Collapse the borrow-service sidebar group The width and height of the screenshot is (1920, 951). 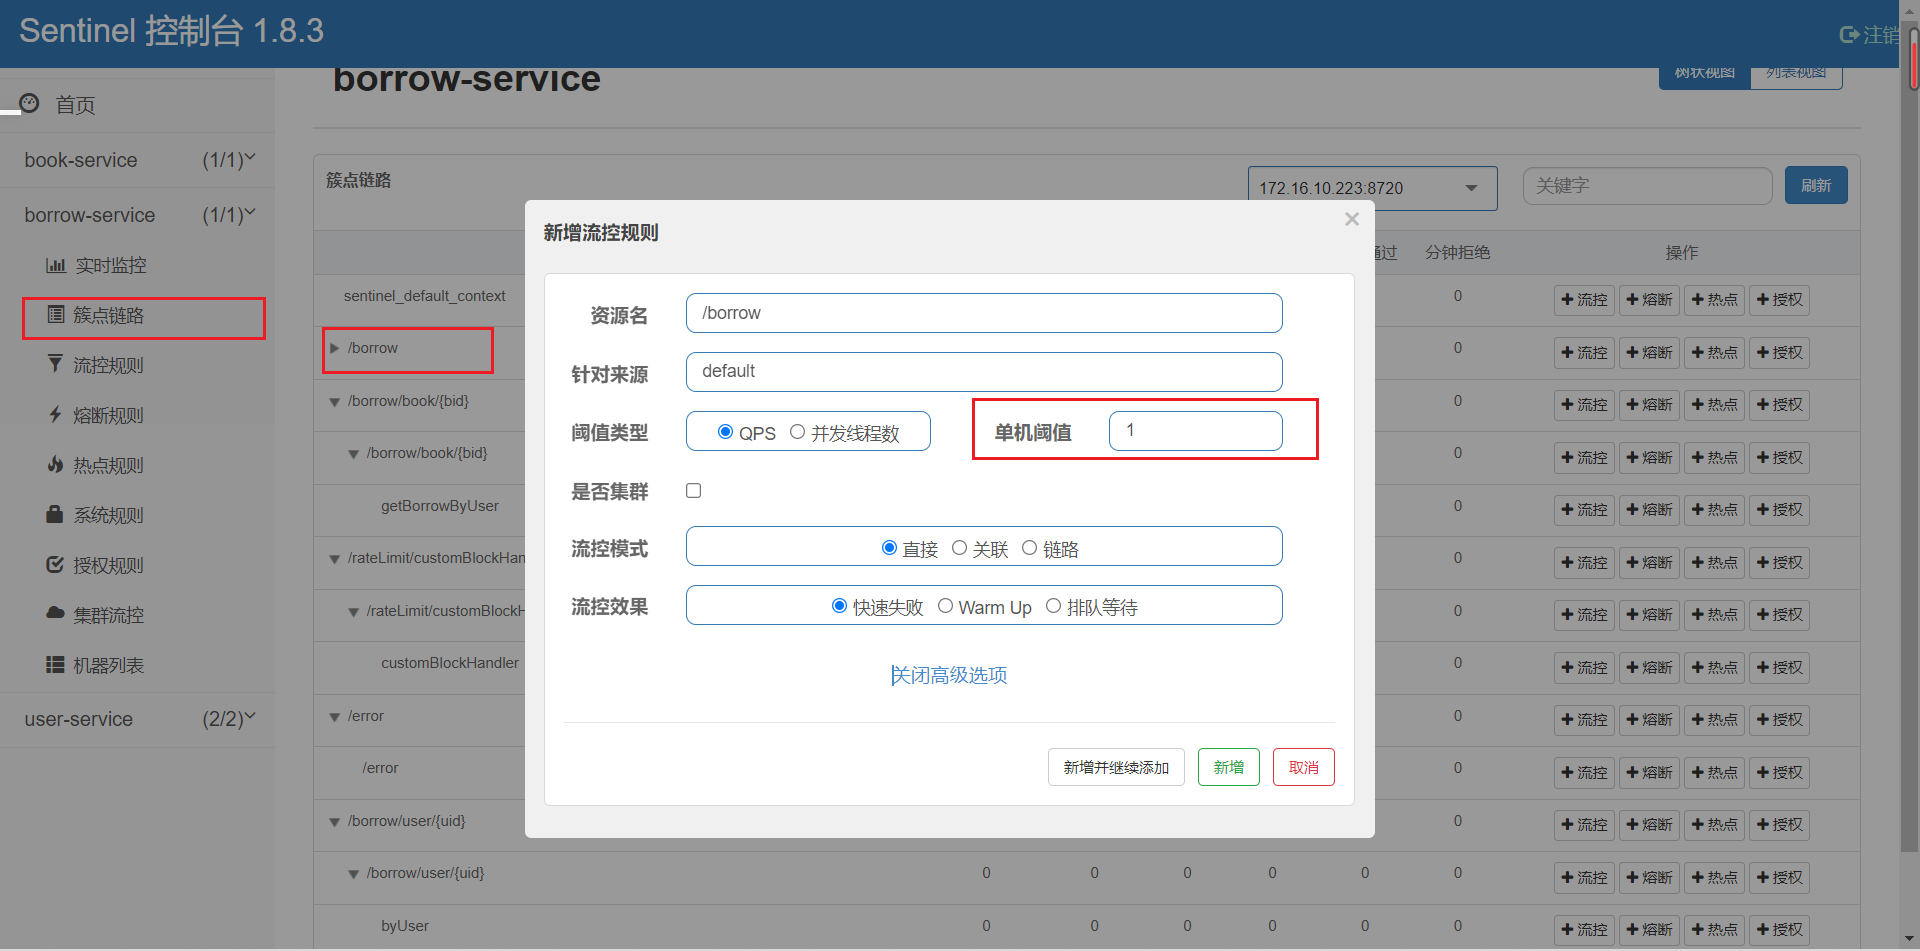pos(137,215)
